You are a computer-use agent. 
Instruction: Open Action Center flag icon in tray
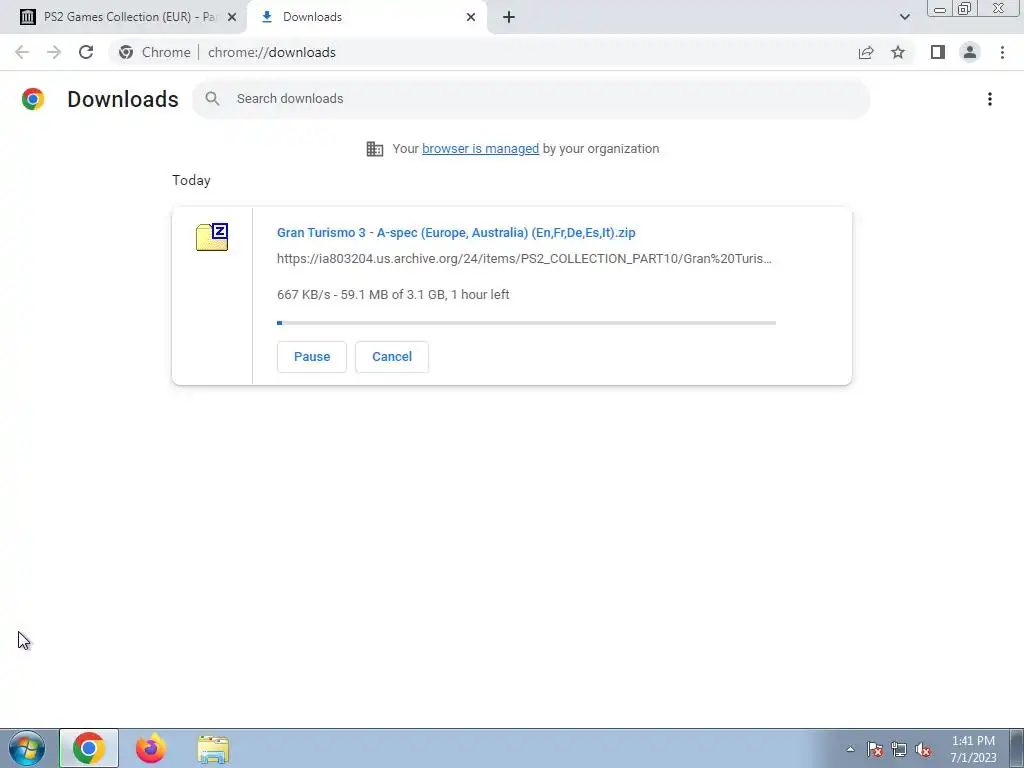coord(875,749)
